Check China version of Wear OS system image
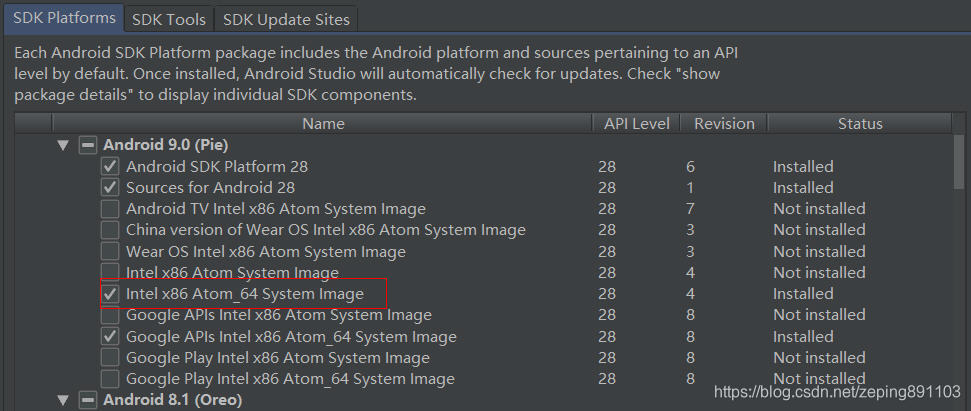The width and height of the screenshot is (971, 411). tap(110, 230)
